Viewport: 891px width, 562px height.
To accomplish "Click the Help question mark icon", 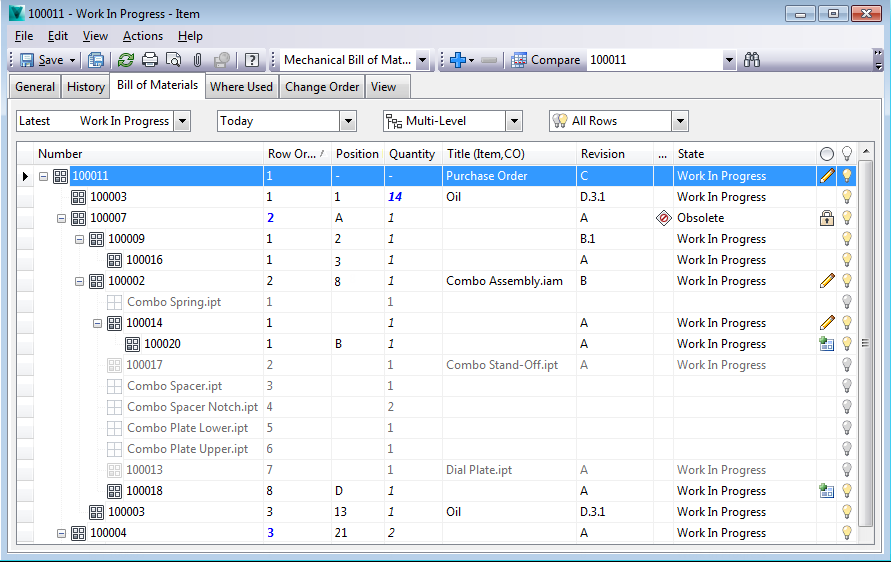I will point(252,60).
